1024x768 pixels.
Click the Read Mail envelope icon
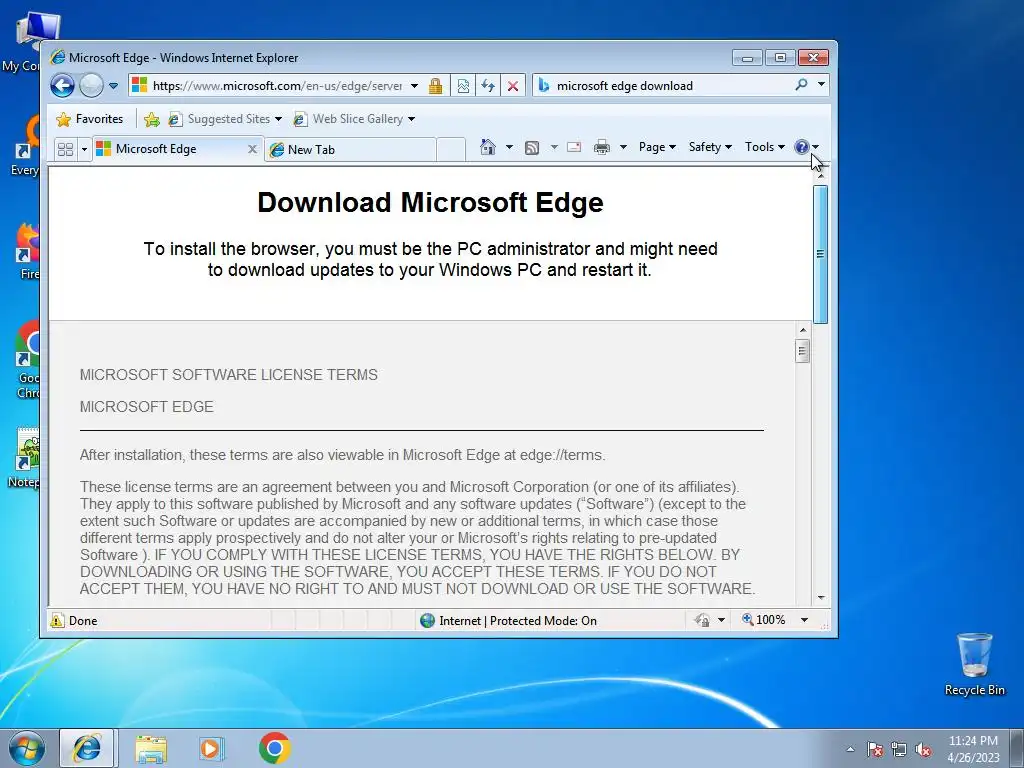pos(574,147)
